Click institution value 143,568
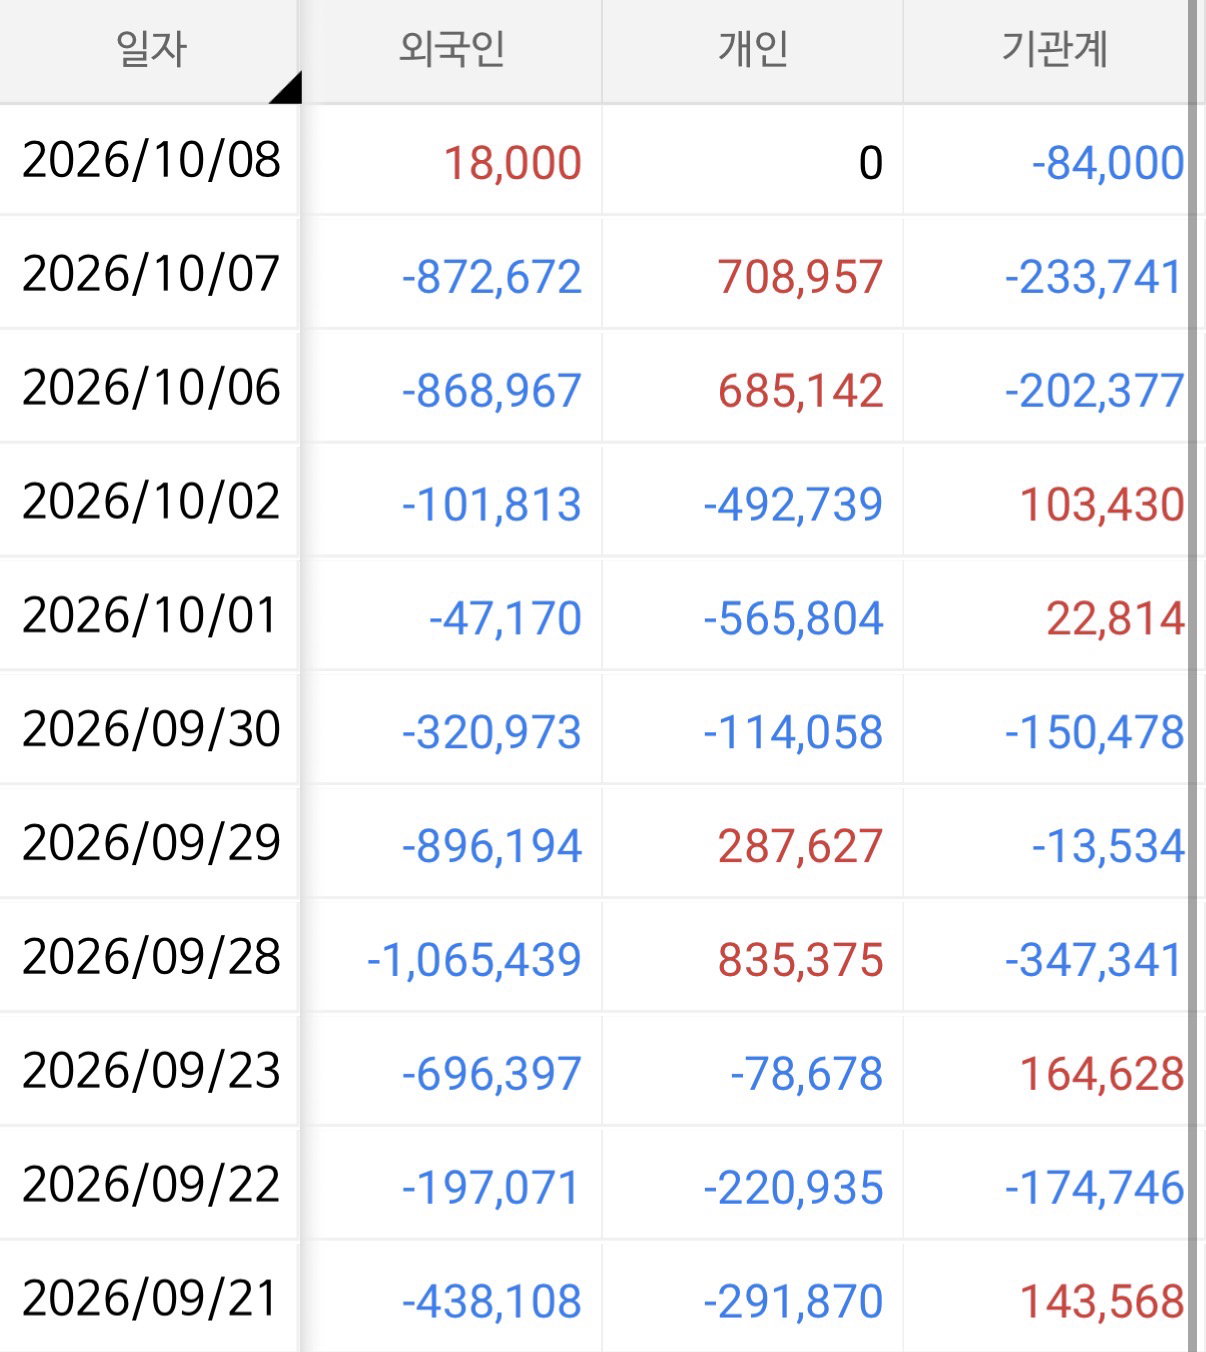1206x1352 pixels. (x=1102, y=1302)
